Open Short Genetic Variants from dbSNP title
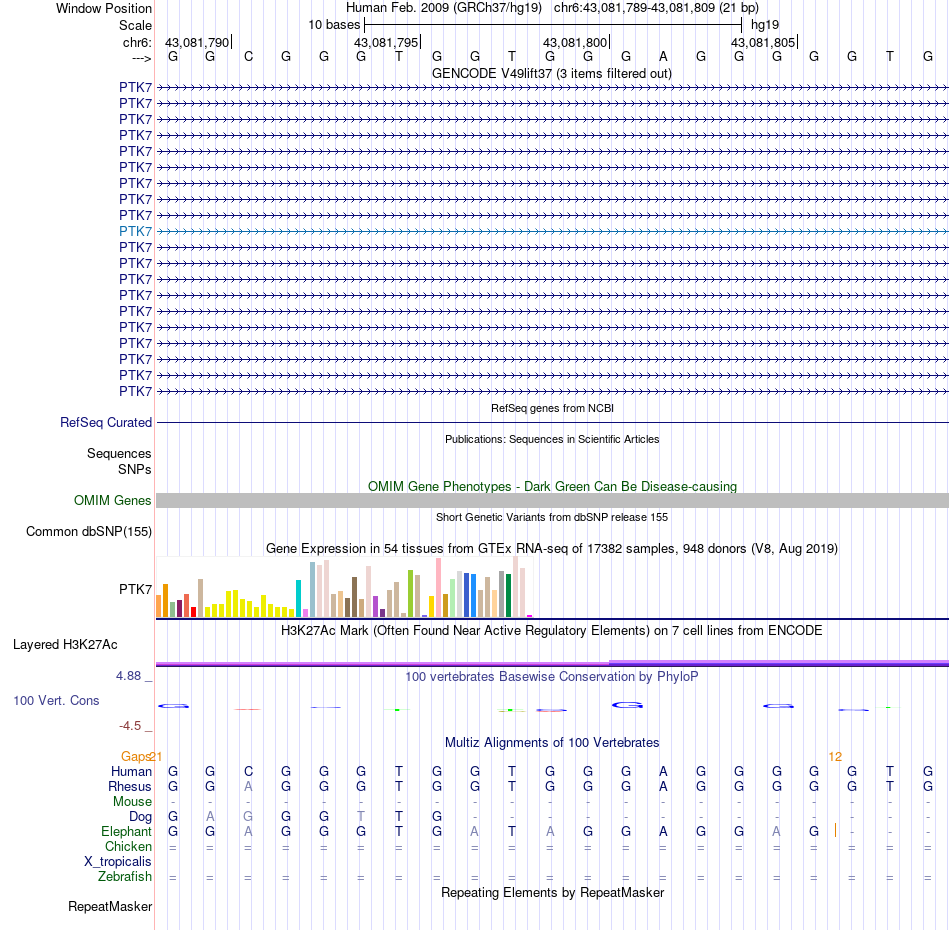 [x=552, y=517]
